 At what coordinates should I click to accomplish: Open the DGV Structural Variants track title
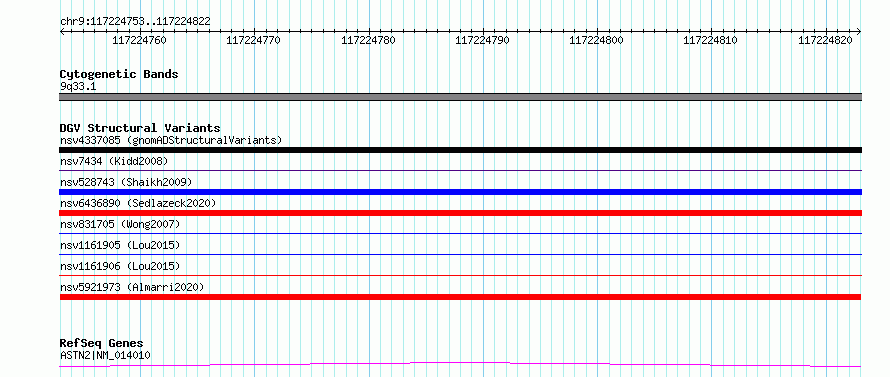(x=140, y=128)
